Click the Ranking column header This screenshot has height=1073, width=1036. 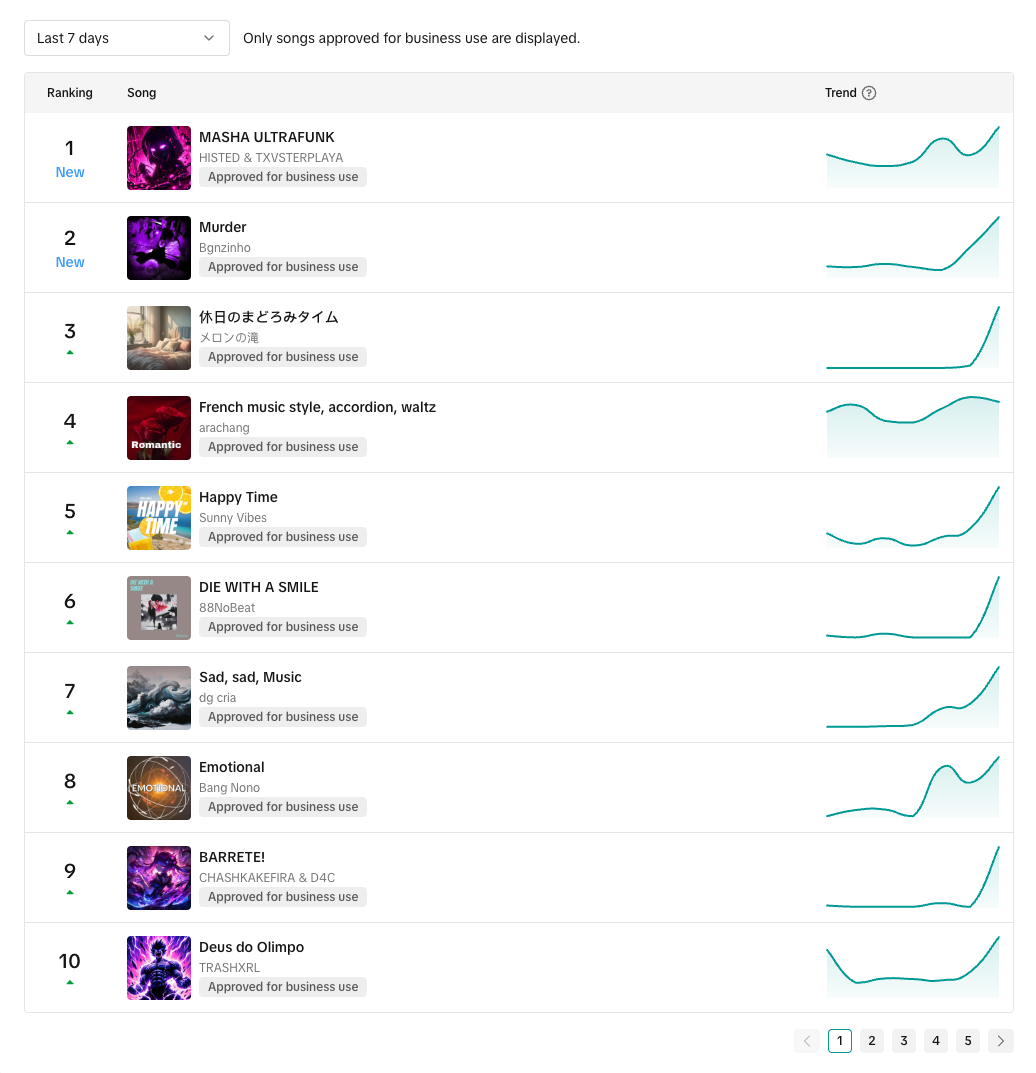point(70,93)
